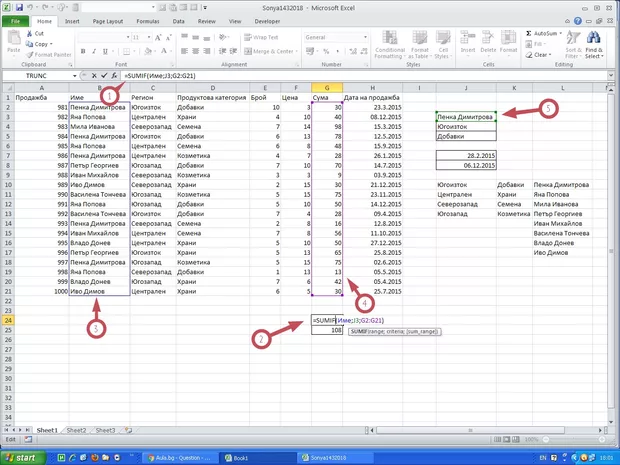Switch to the Sheet2 worksheet tab
This screenshot has width=620, height=465.
78,430
